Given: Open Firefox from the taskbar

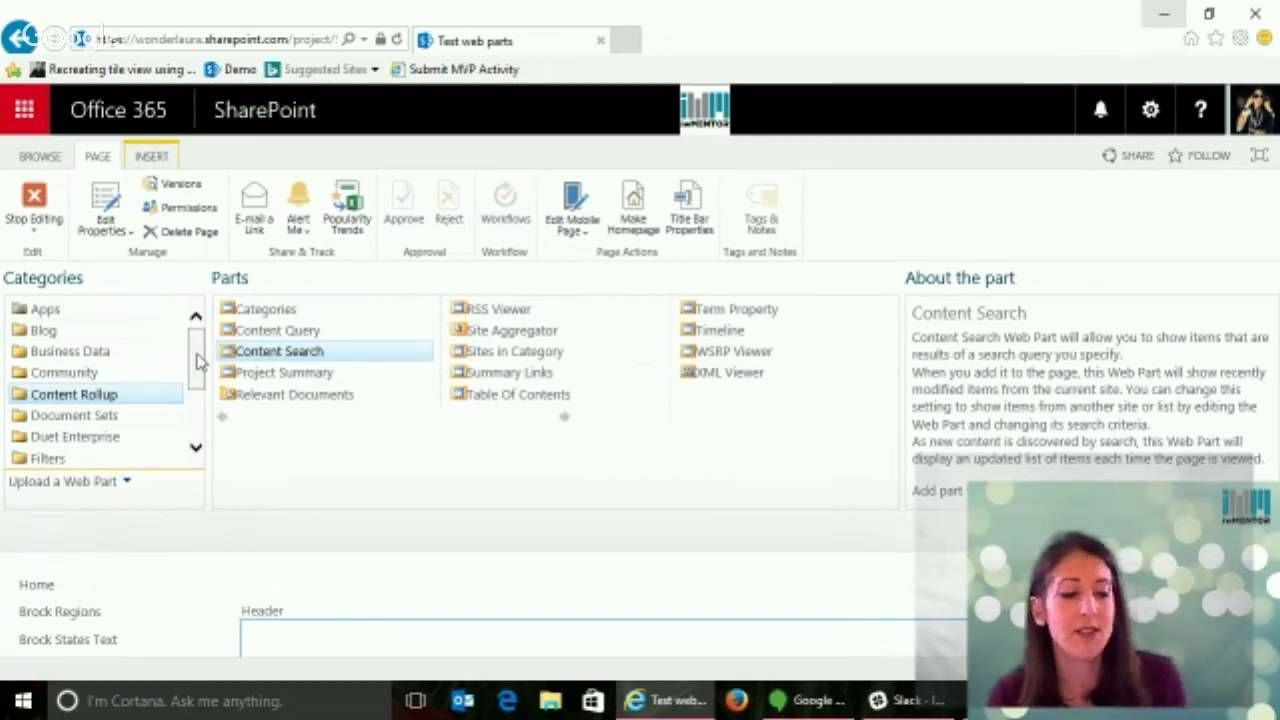Looking at the screenshot, I should pyautogui.click(x=736, y=700).
